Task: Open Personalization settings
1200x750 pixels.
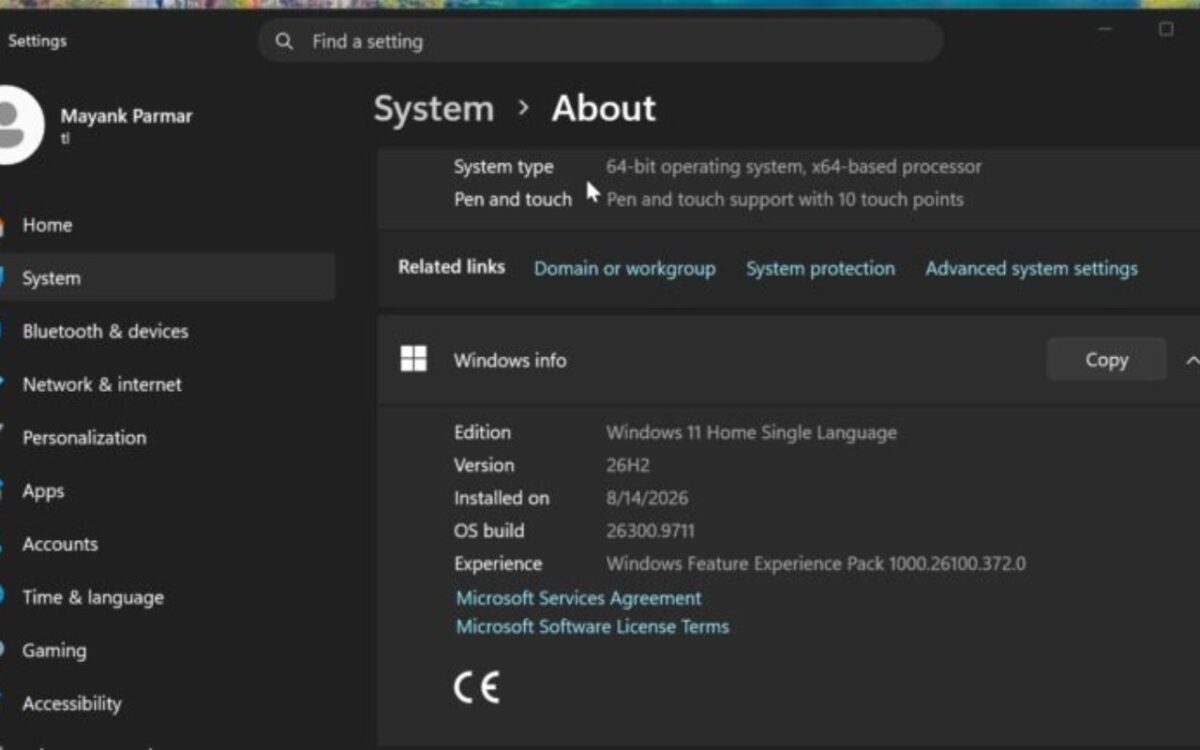Action: (x=84, y=437)
